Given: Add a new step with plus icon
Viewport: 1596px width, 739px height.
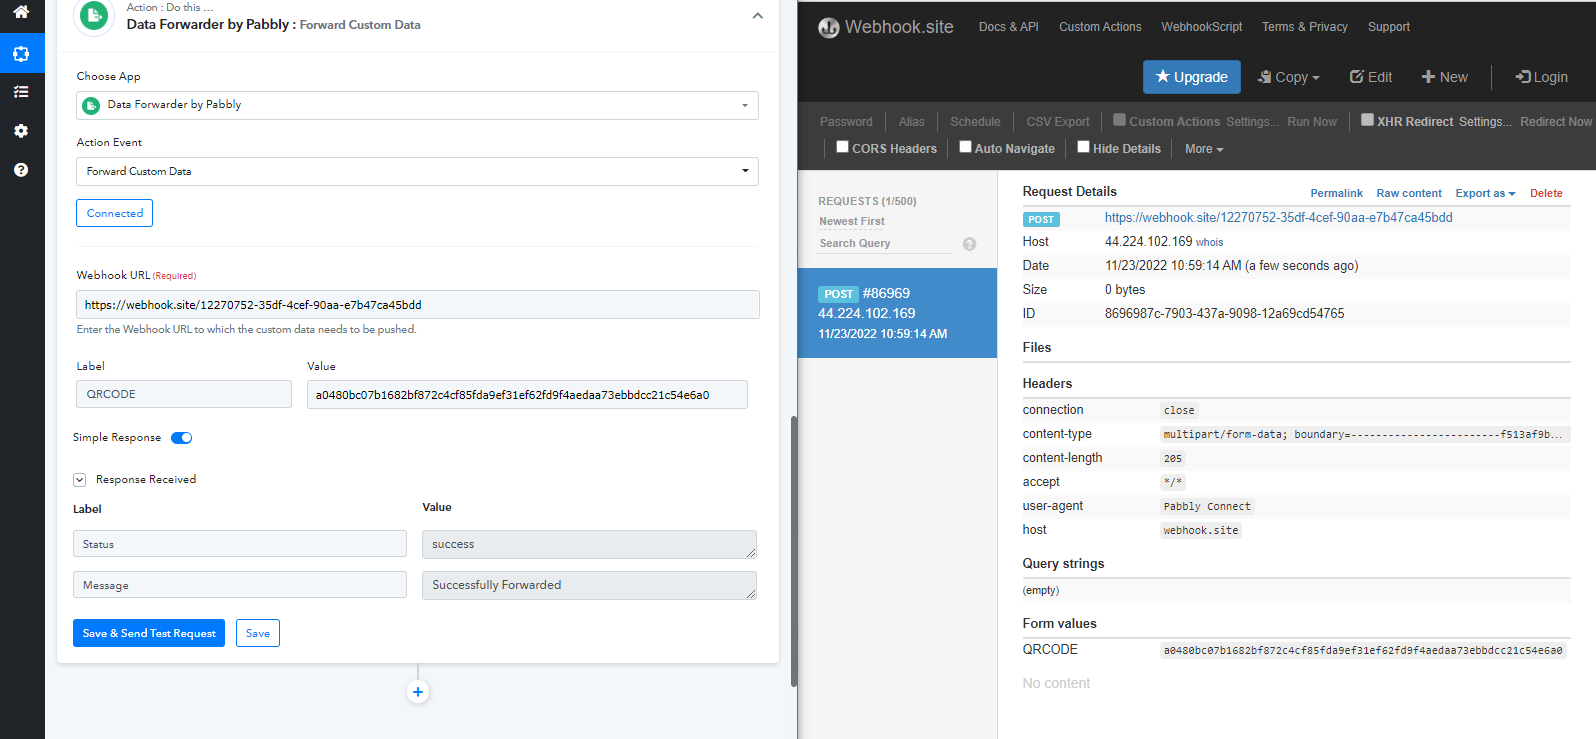Looking at the screenshot, I should click(x=418, y=692).
